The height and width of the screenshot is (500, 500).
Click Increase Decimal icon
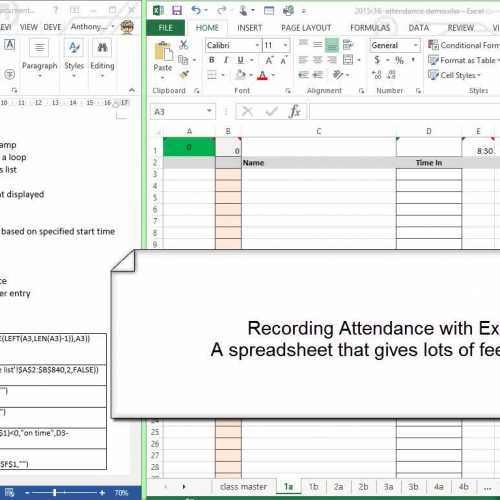[x=377, y=75]
